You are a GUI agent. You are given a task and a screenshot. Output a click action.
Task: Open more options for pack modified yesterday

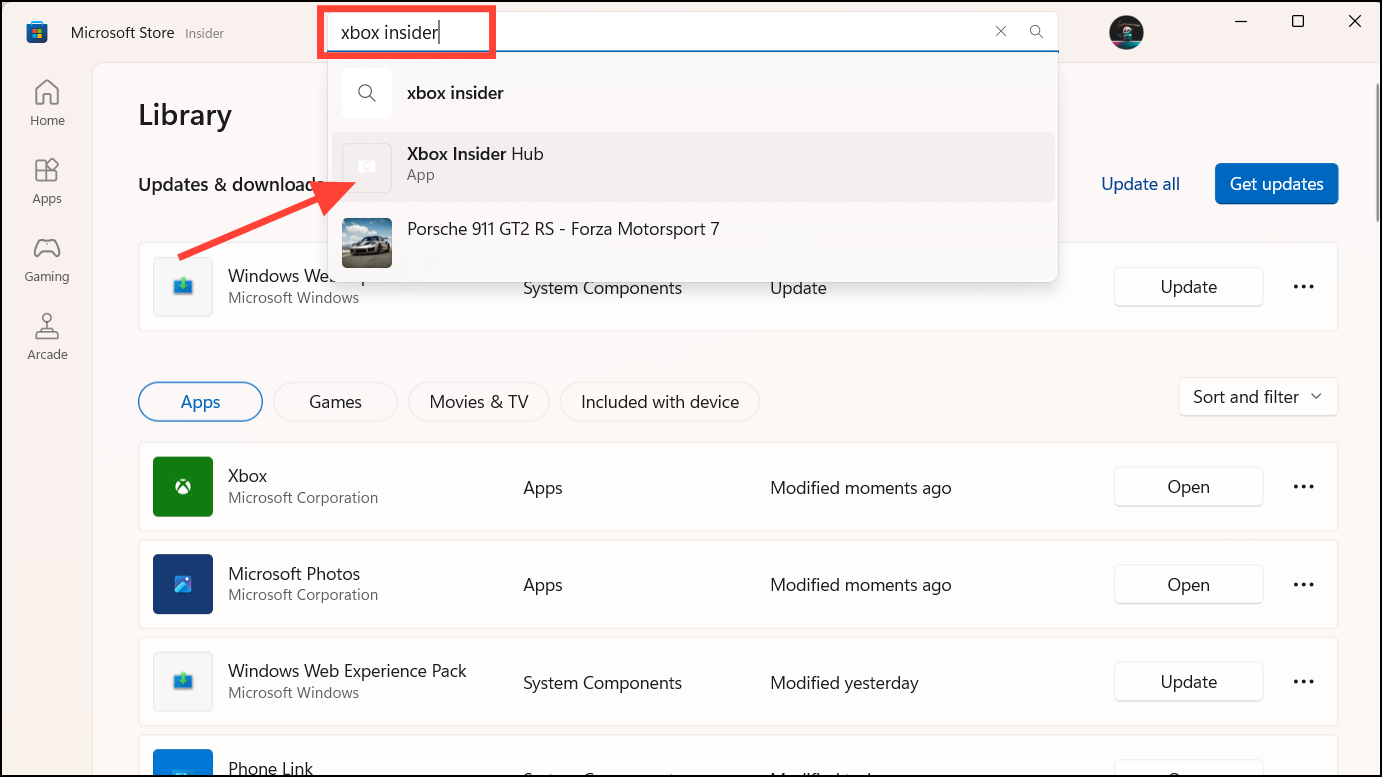click(x=1303, y=682)
